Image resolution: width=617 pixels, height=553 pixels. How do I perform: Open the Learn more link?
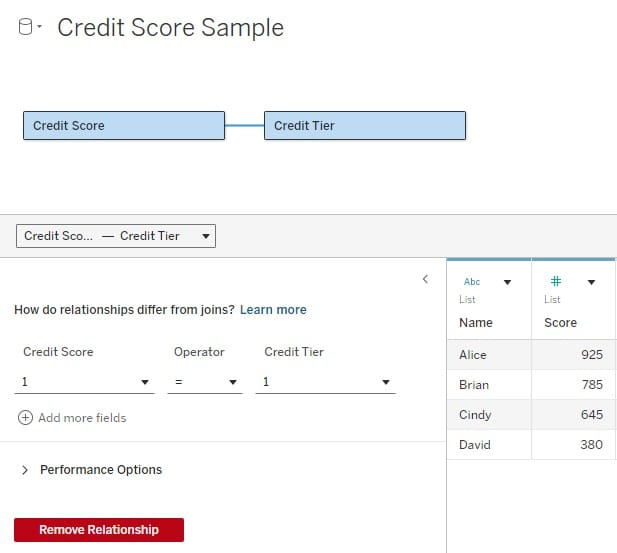click(273, 310)
